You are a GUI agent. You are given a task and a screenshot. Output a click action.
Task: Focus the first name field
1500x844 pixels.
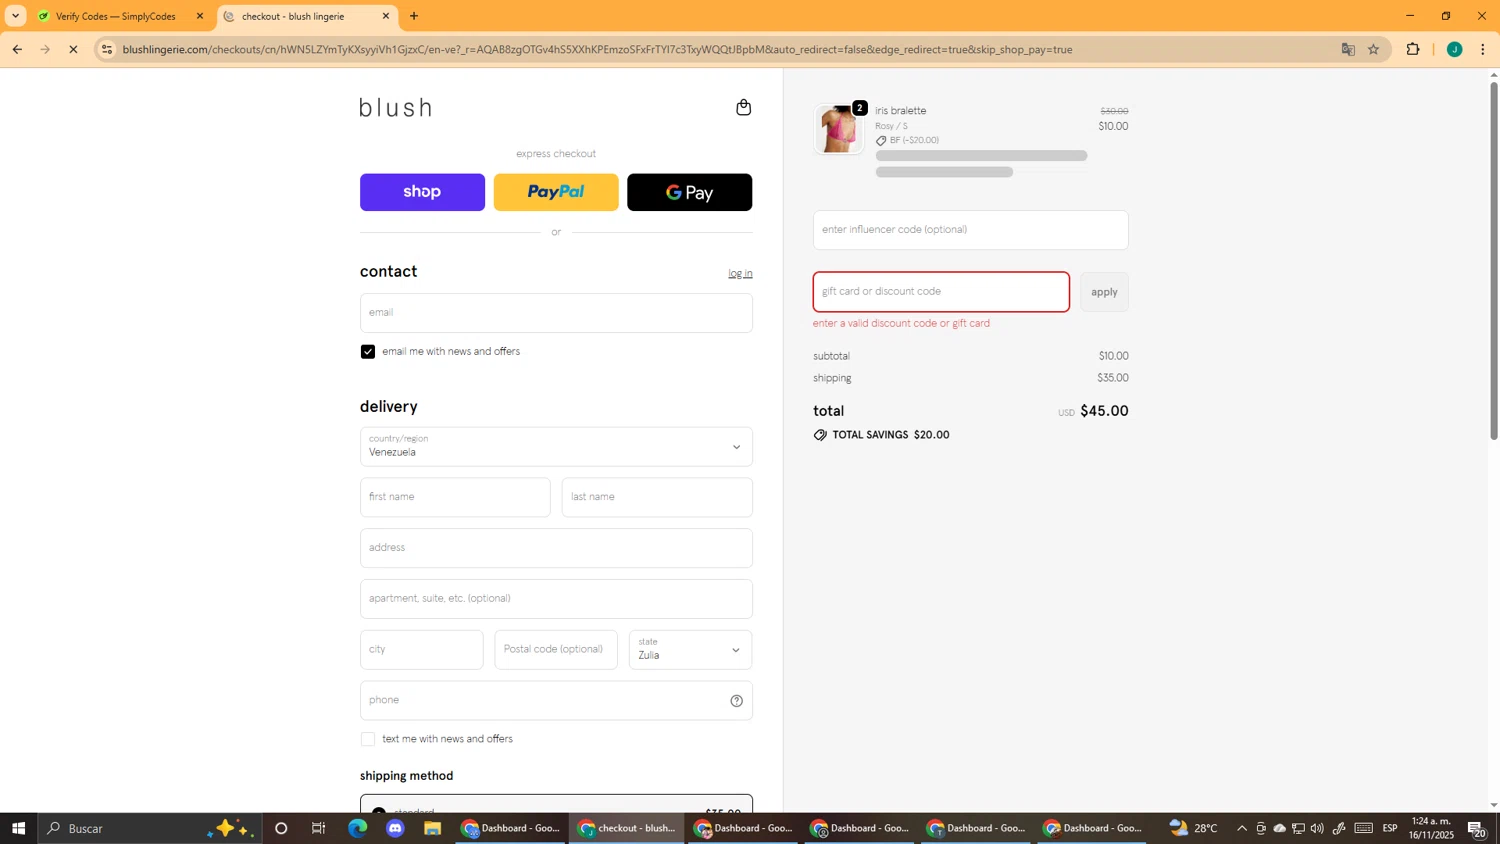455,497
